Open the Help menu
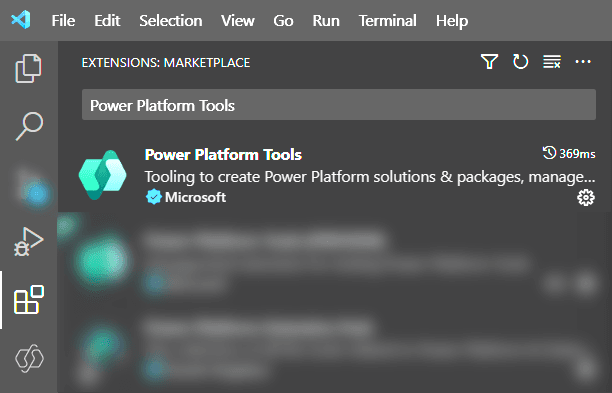This screenshot has height=393, width=612. tap(452, 21)
